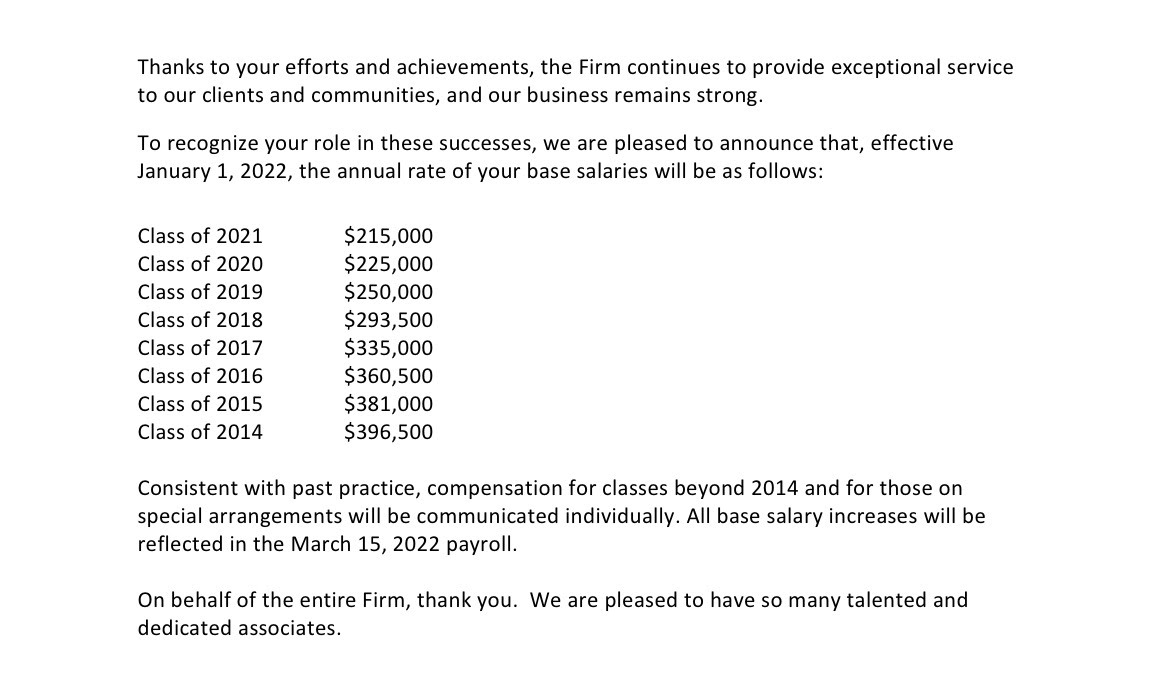
Task: Click the $225,000 salary amount
Action: [x=388, y=264]
